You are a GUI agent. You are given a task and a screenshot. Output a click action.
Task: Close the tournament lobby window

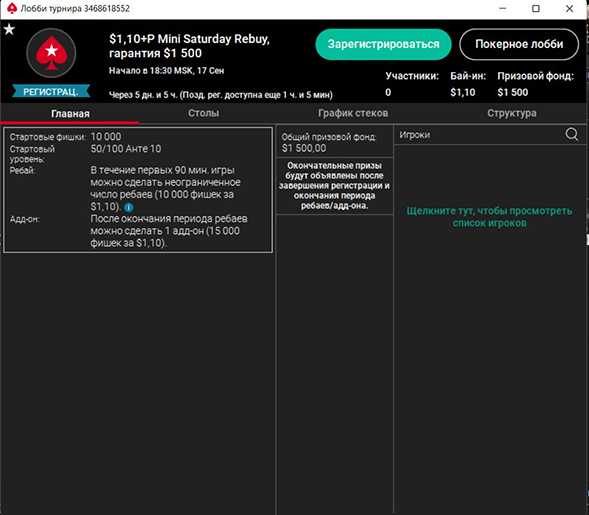tap(569, 9)
